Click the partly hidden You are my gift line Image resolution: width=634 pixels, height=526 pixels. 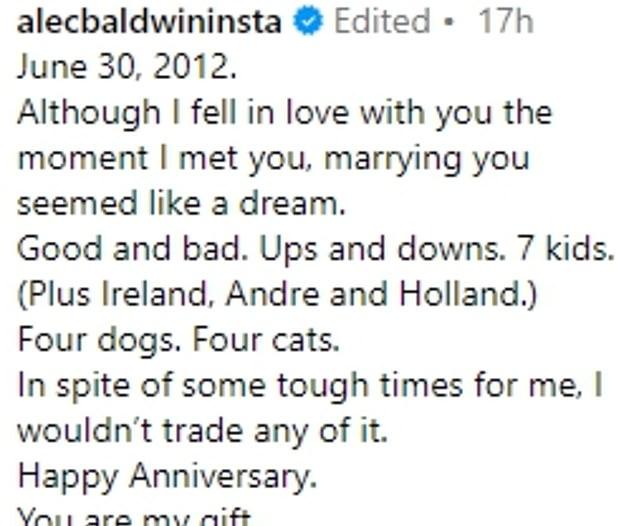coord(136,517)
